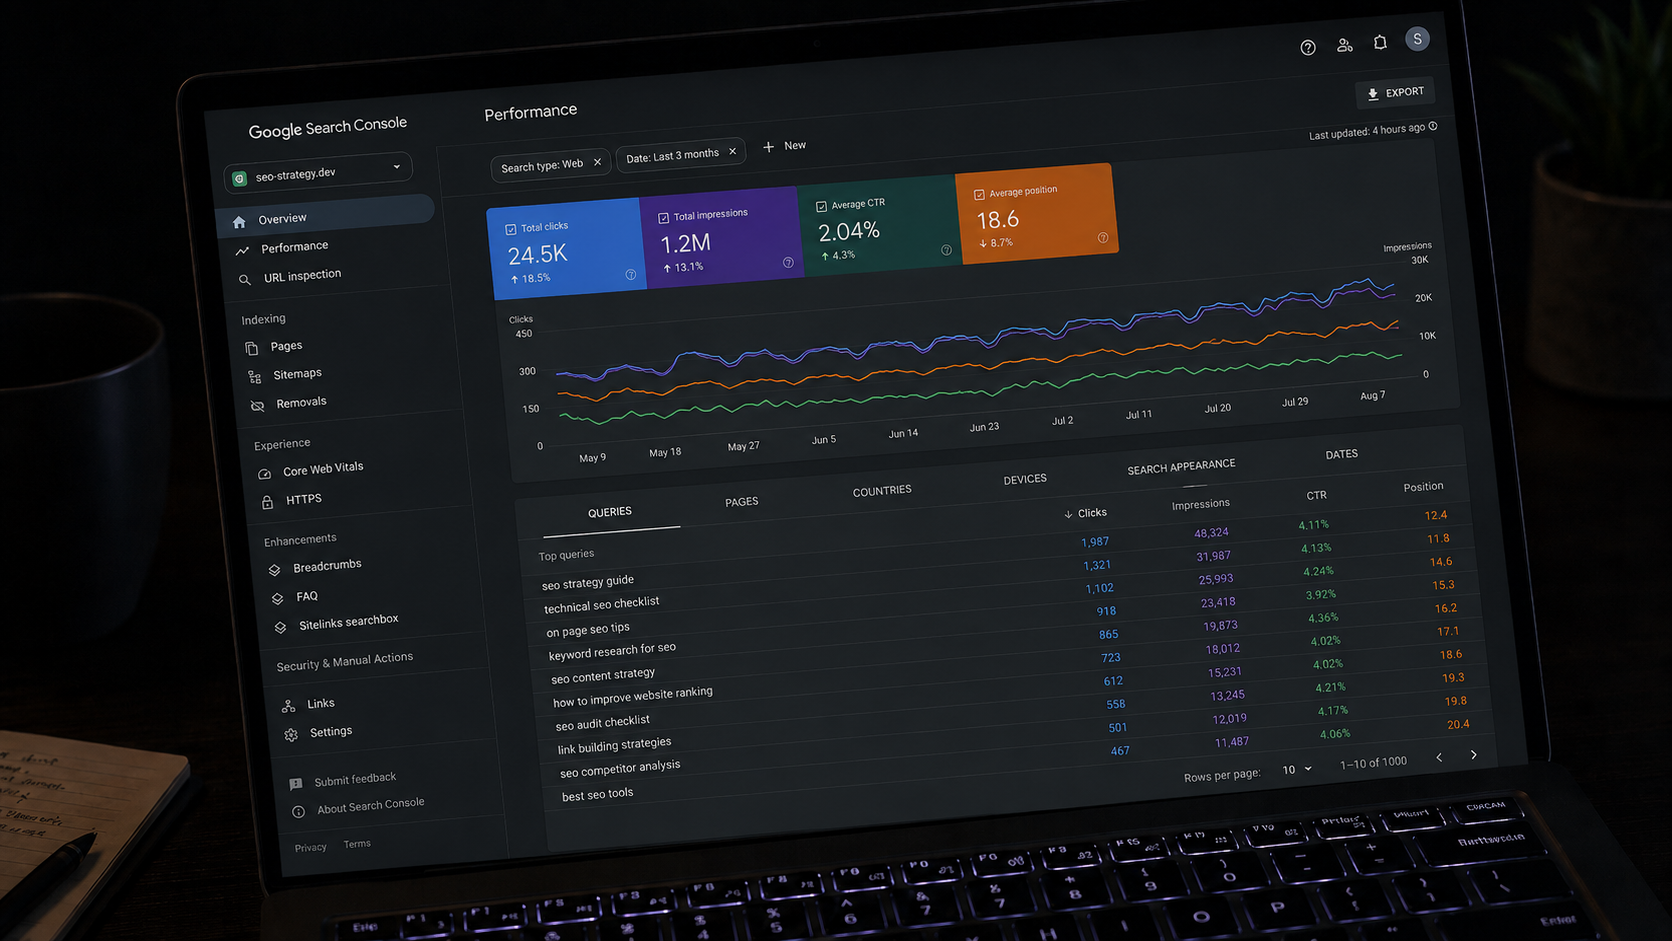This screenshot has height=941, width=1672.
Task: Select the orange Average position metric card
Action: pyautogui.click(x=1038, y=214)
